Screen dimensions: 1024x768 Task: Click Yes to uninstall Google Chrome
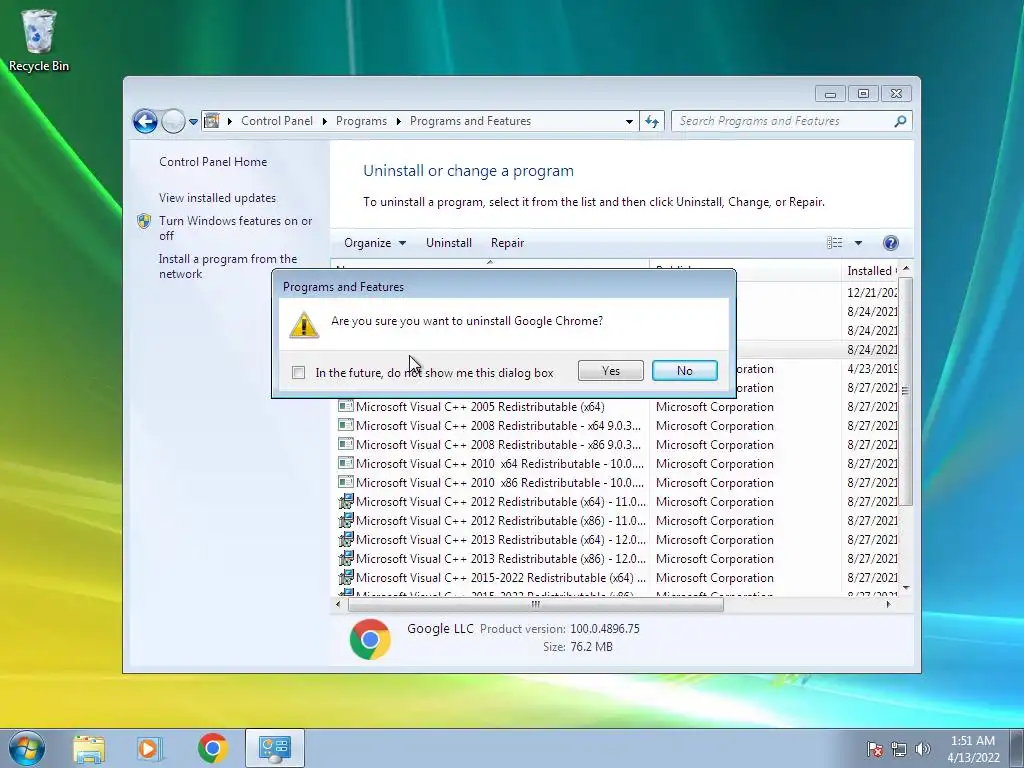[611, 371]
